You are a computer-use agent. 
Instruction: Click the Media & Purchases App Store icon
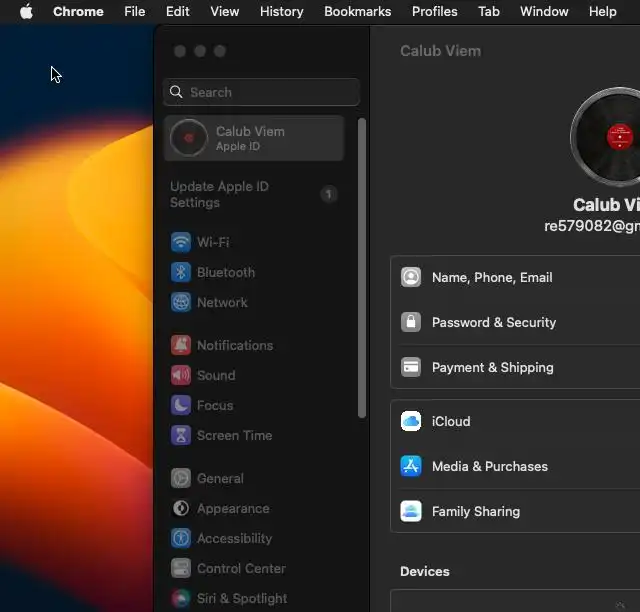pyautogui.click(x=411, y=466)
